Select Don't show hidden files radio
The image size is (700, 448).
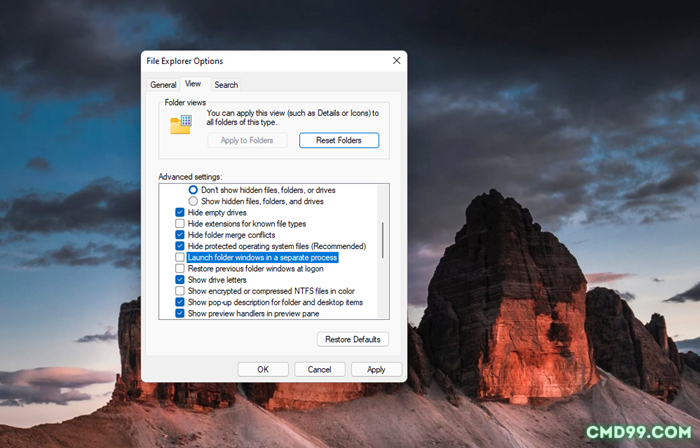(193, 190)
